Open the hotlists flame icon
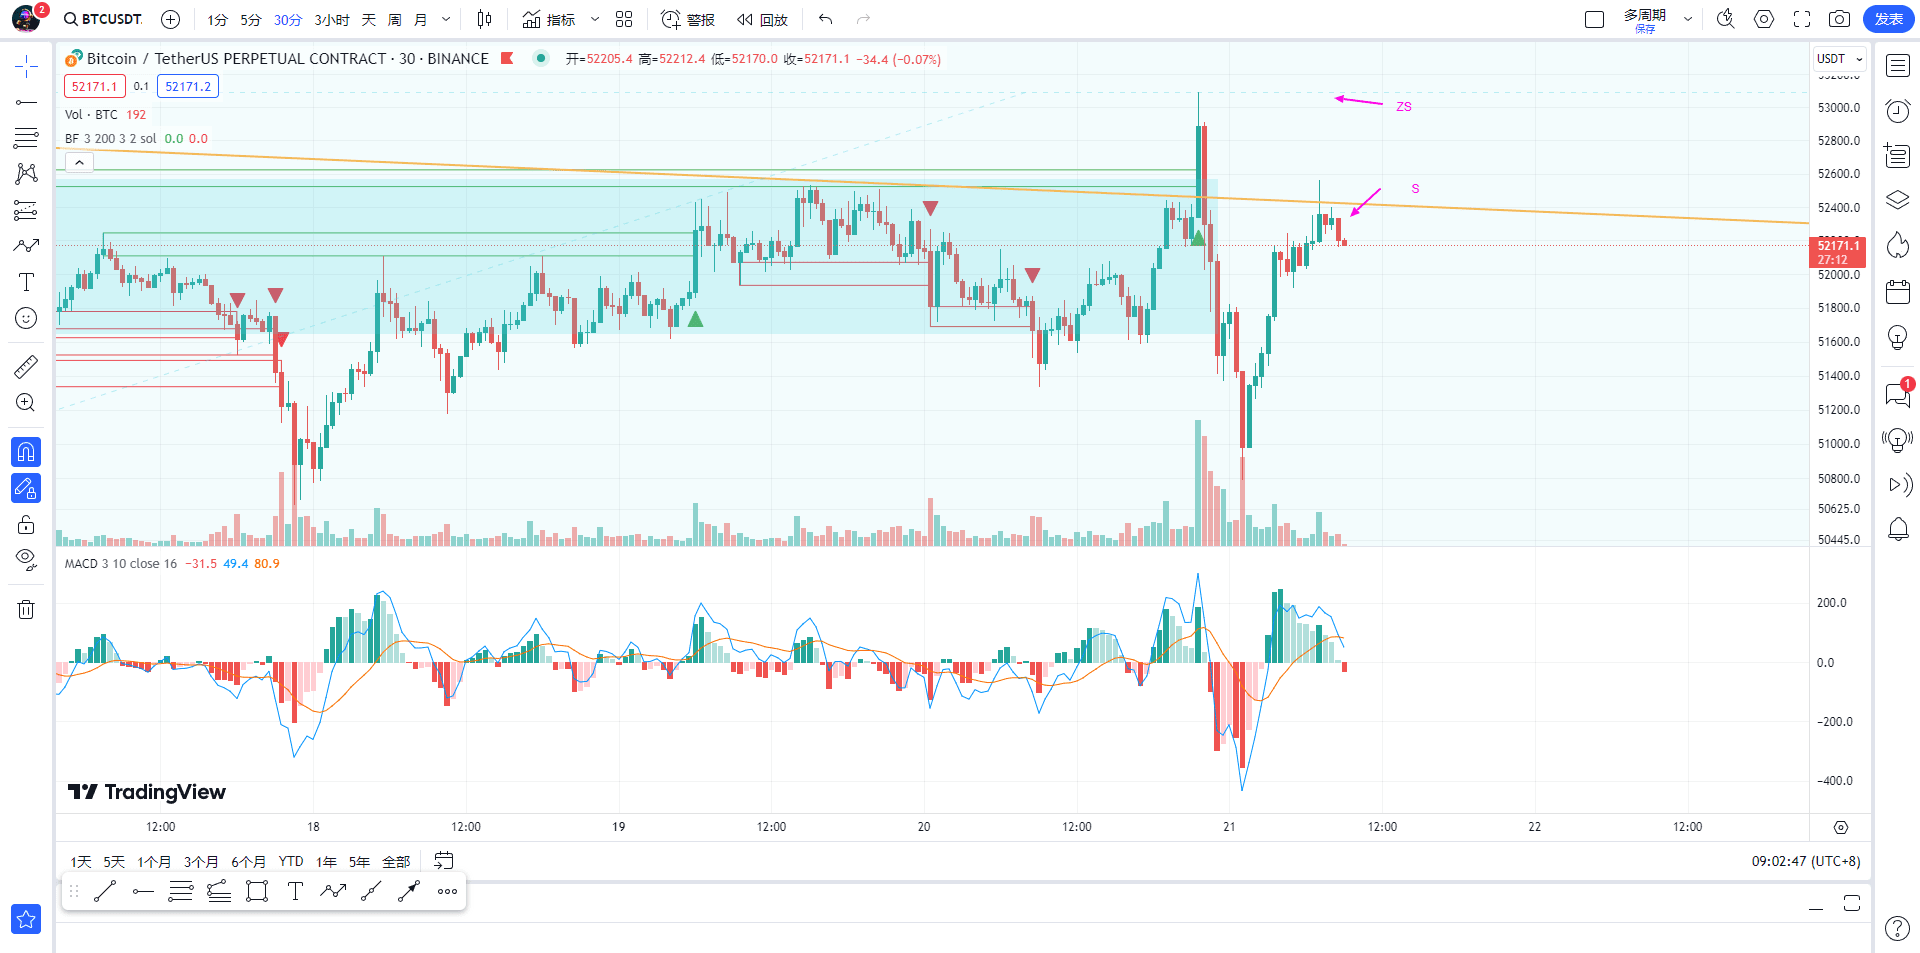Viewport: 1920px width, 953px height. (x=1897, y=246)
